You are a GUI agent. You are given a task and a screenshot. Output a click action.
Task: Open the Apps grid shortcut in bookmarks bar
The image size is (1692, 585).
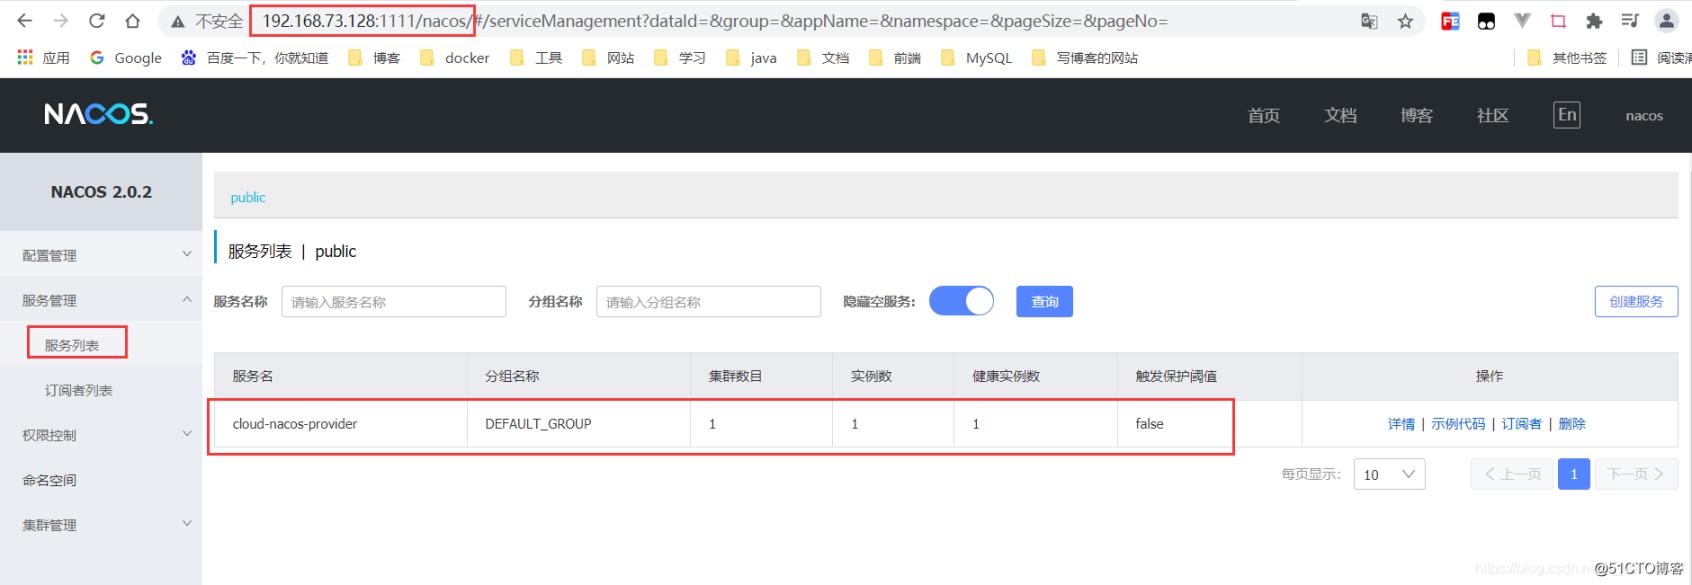(x=43, y=58)
